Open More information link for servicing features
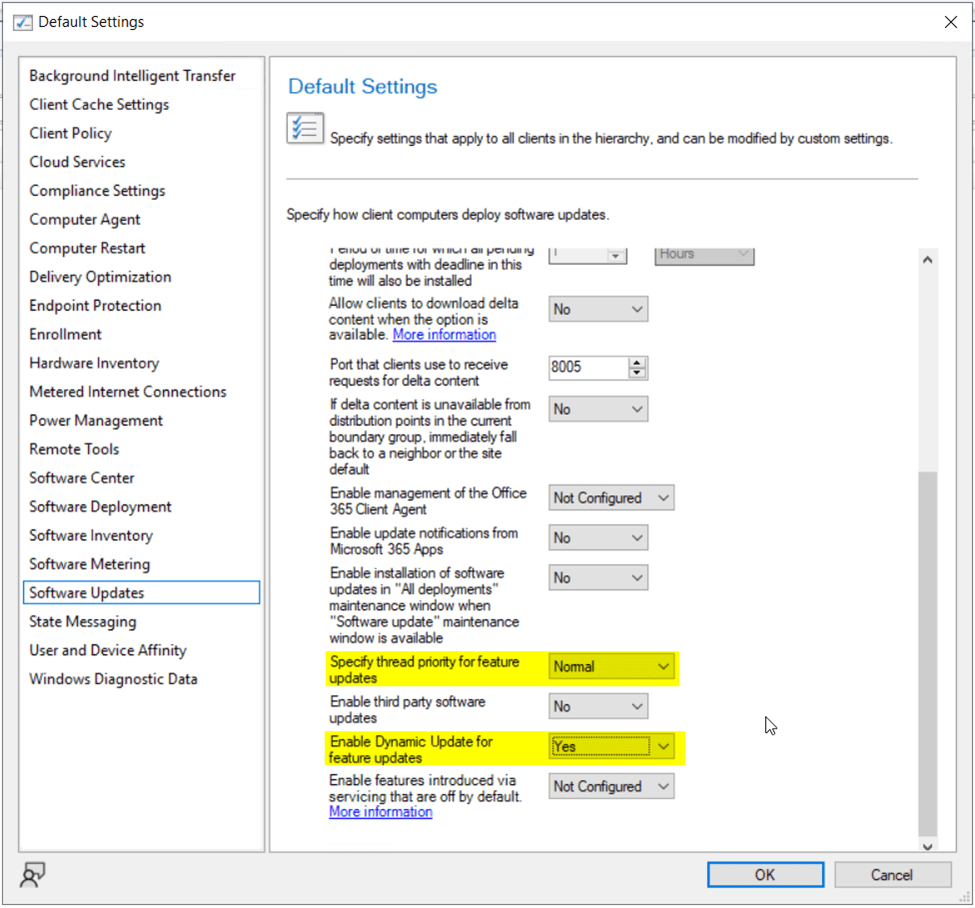 pyautogui.click(x=381, y=812)
